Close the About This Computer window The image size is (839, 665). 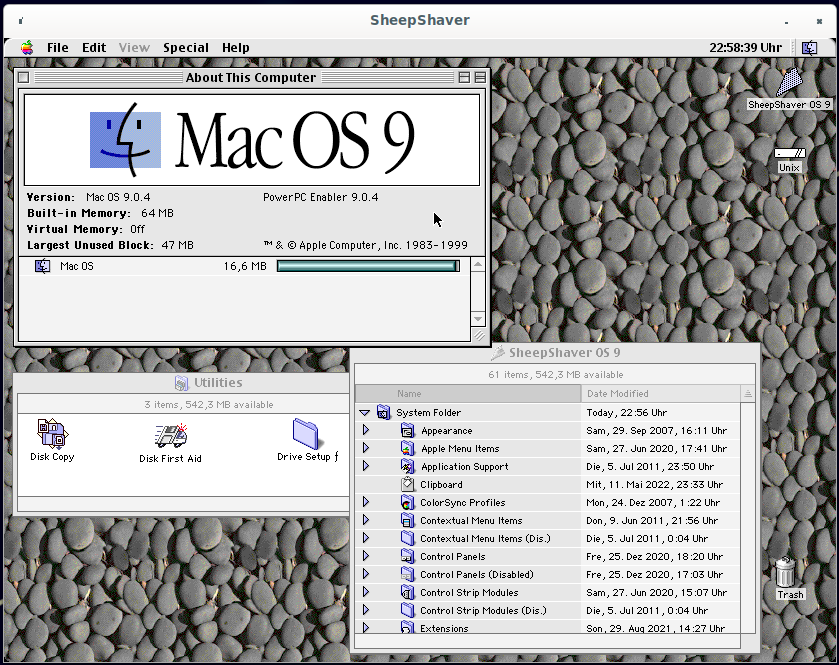click(x=24, y=78)
